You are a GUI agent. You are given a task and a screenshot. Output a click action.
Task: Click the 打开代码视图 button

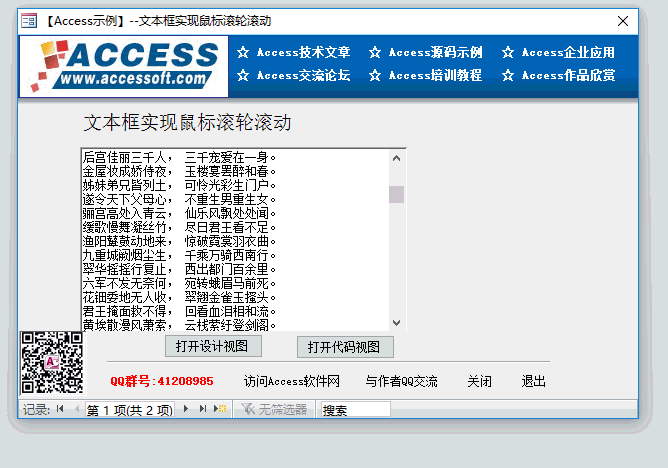pos(345,347)
